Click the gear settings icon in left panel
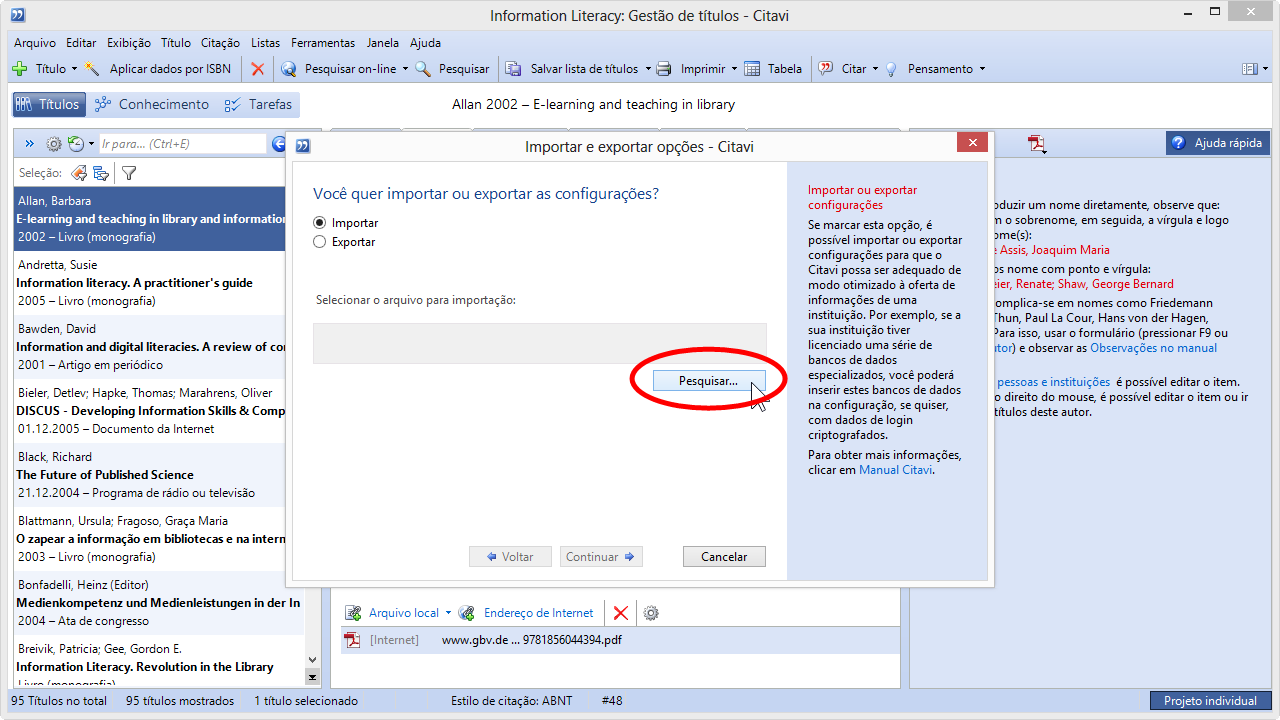This screenshot has height=720, width=1280. (x=54, y=144)
